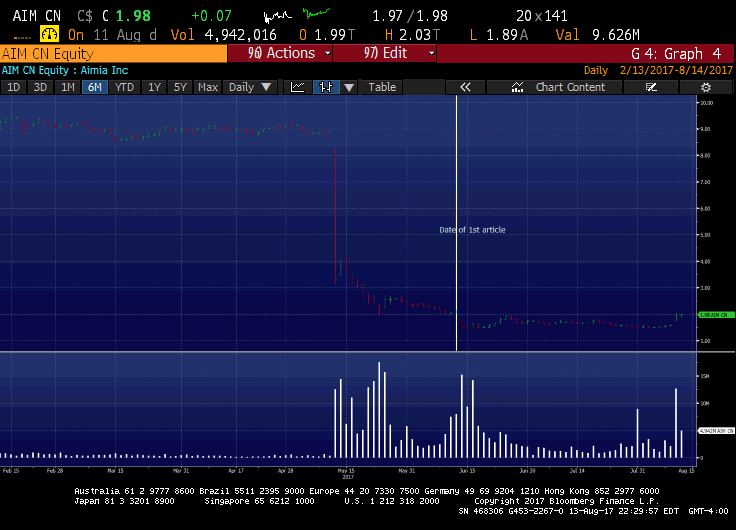Image resolution: width=736 pixels, height=530 pixels.
Task: Click the AIM CN Equity security field
Action: [x=114, y=54]
